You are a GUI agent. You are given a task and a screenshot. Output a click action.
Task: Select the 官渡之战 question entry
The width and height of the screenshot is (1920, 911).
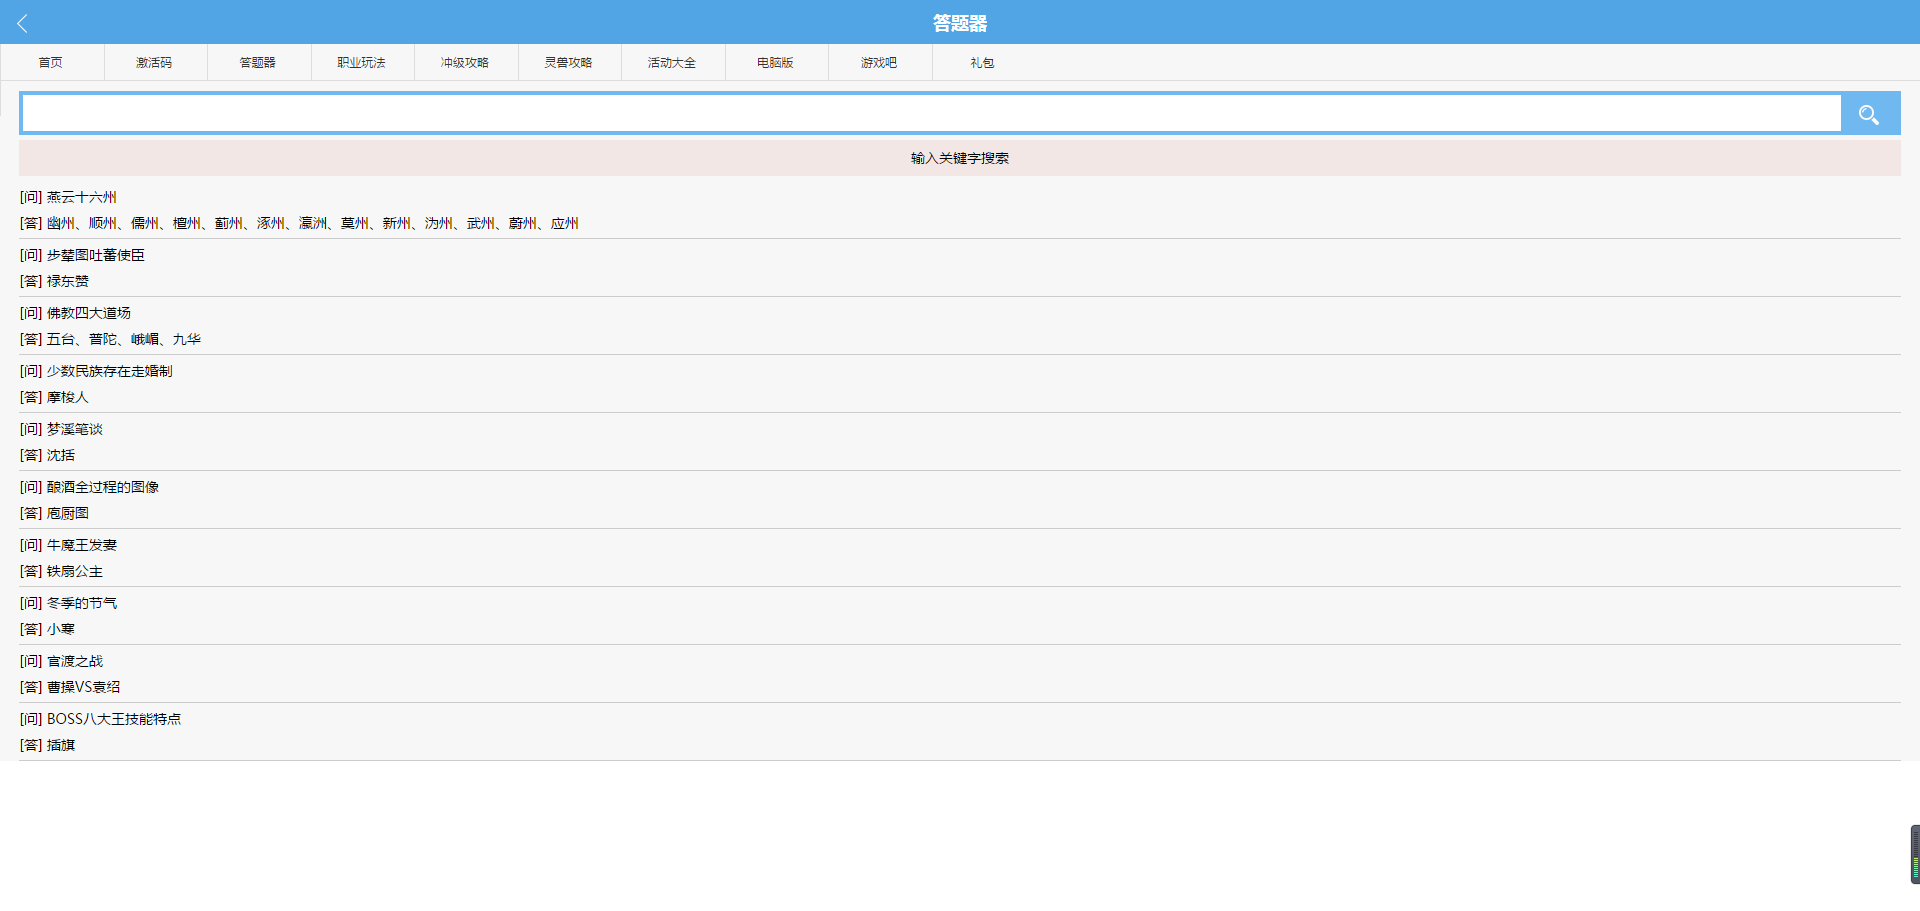[74, 661]
